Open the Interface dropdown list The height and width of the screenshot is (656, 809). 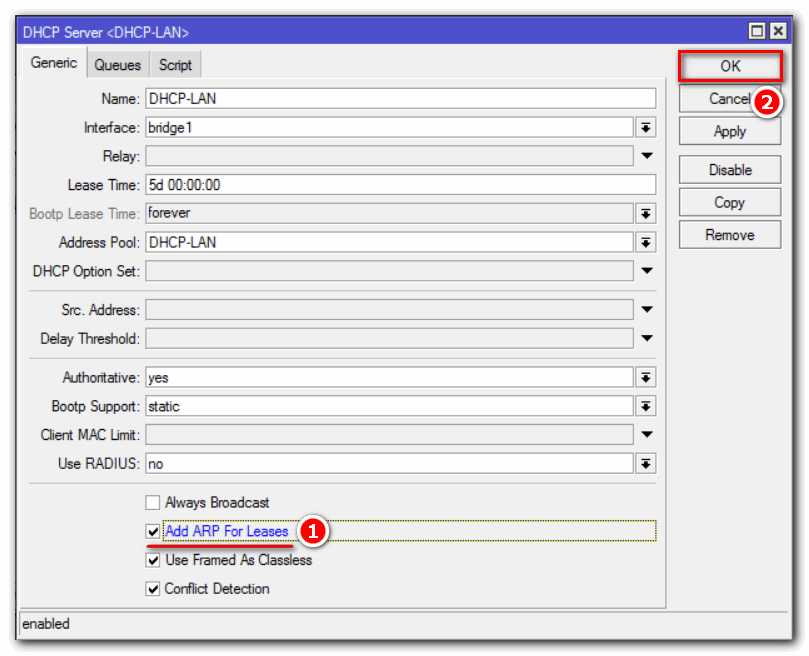pos(646,127)
